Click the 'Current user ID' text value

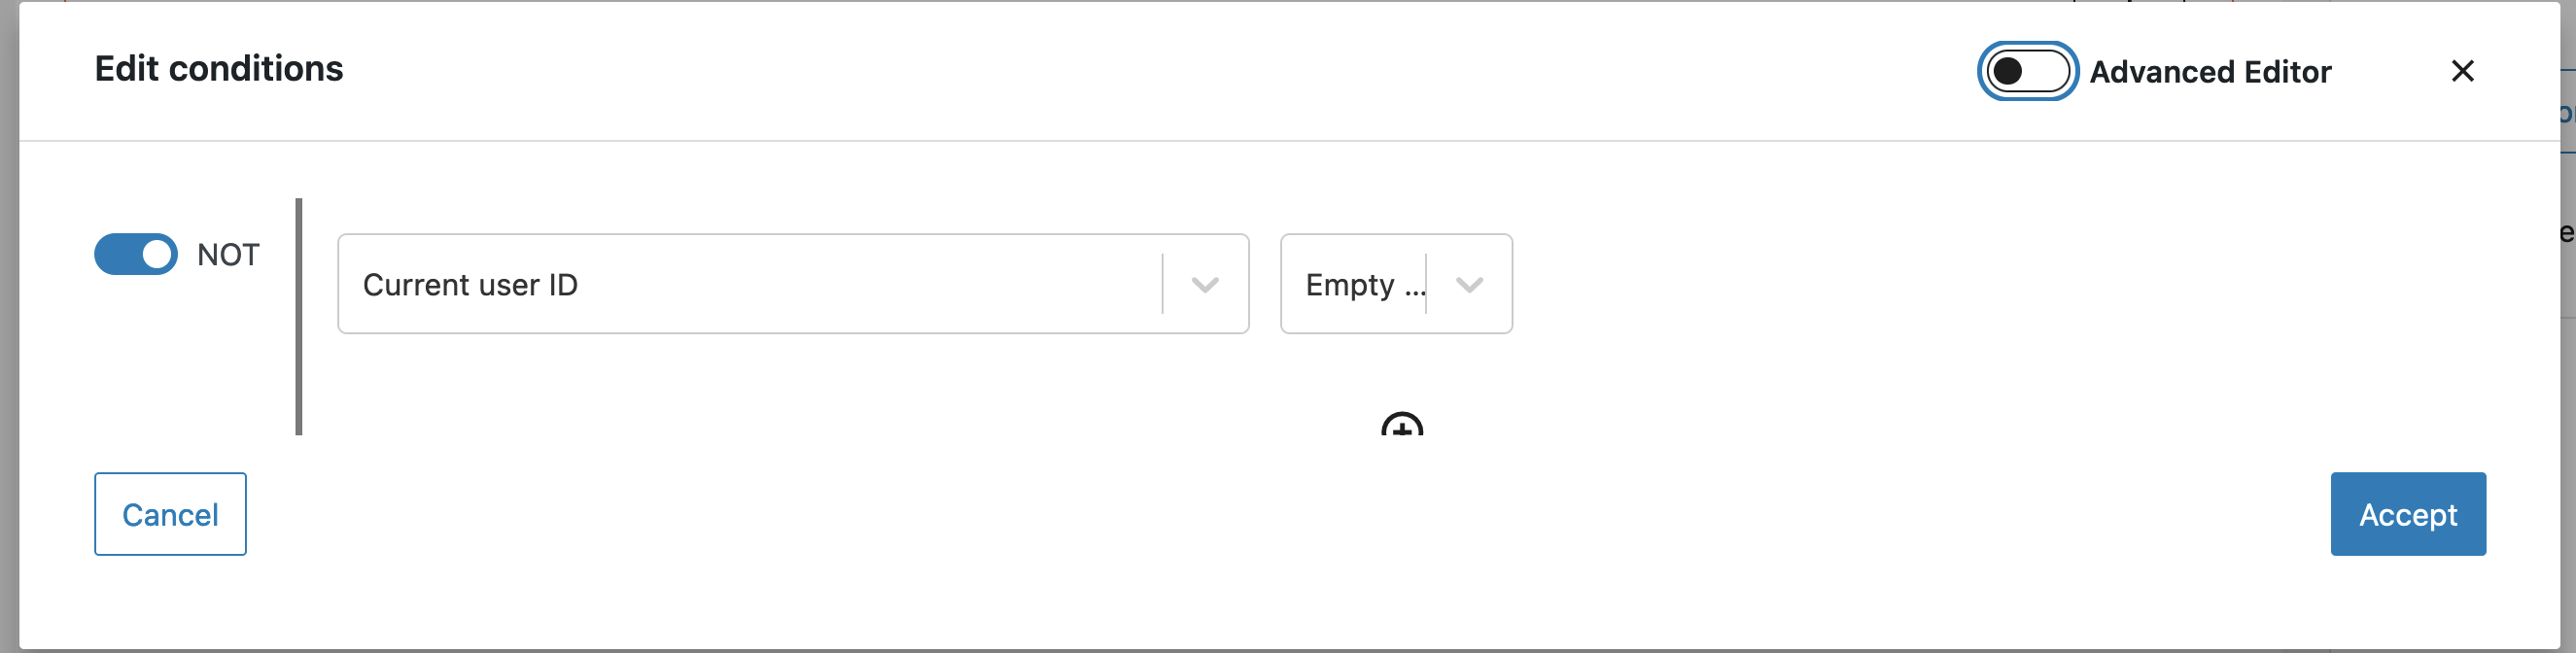pyautogui.click(x=470, y=285)
